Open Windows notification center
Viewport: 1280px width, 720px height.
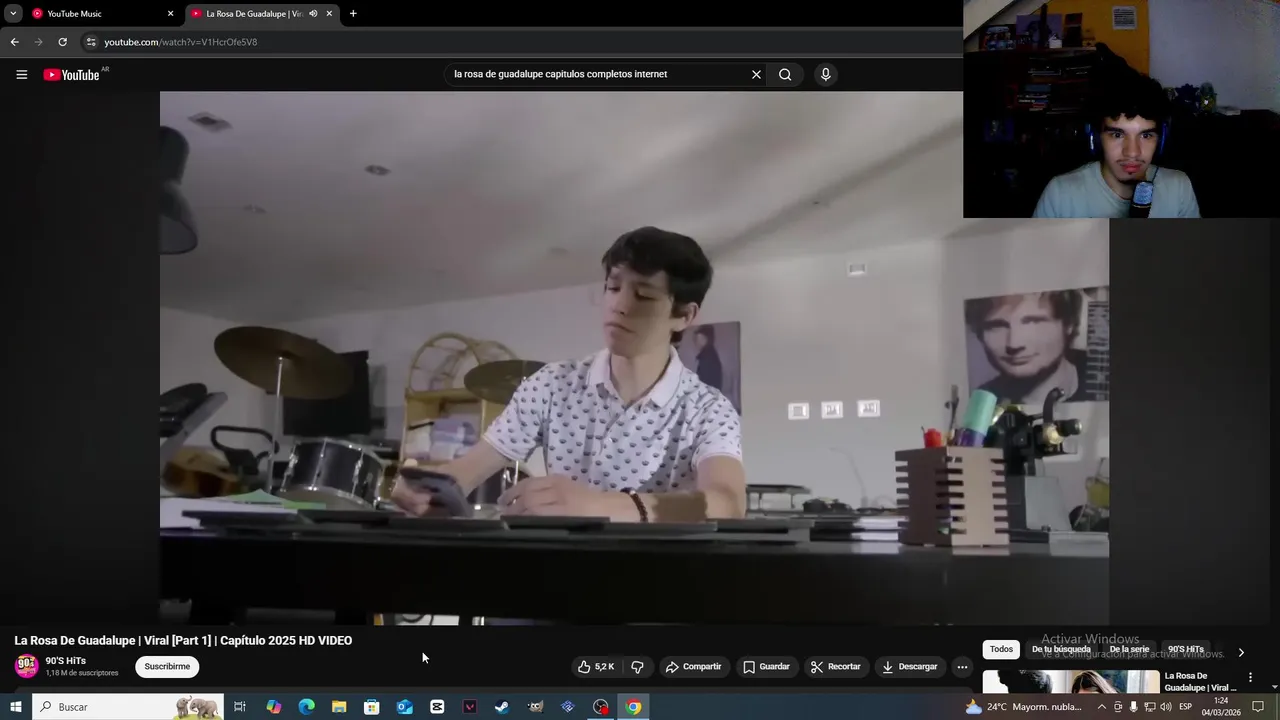1258,707
